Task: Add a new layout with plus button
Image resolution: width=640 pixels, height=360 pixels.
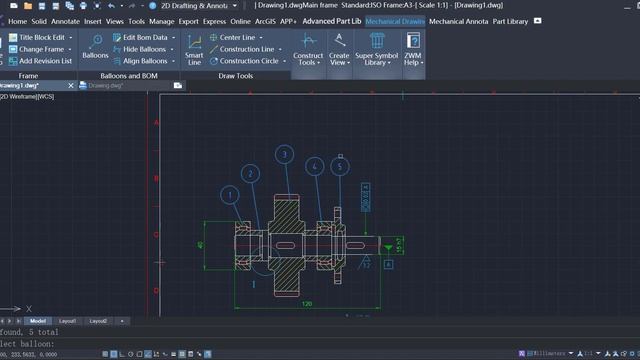Action: pyautogui.click(x=122, y=321)
